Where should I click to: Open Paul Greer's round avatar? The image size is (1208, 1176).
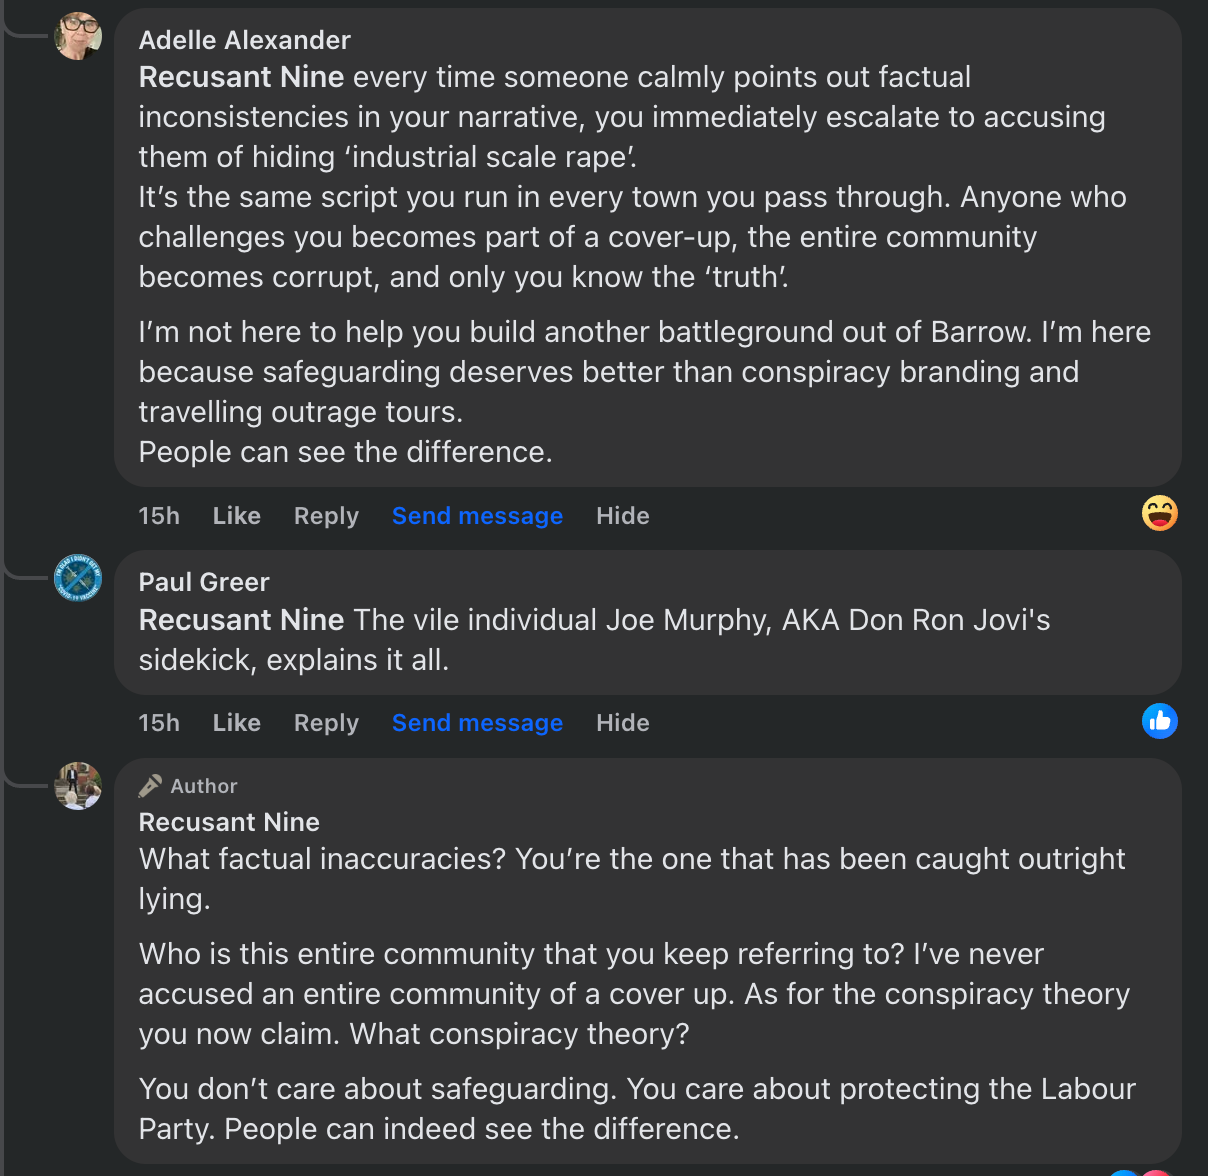pyautogui.click(x=78, y=578)
